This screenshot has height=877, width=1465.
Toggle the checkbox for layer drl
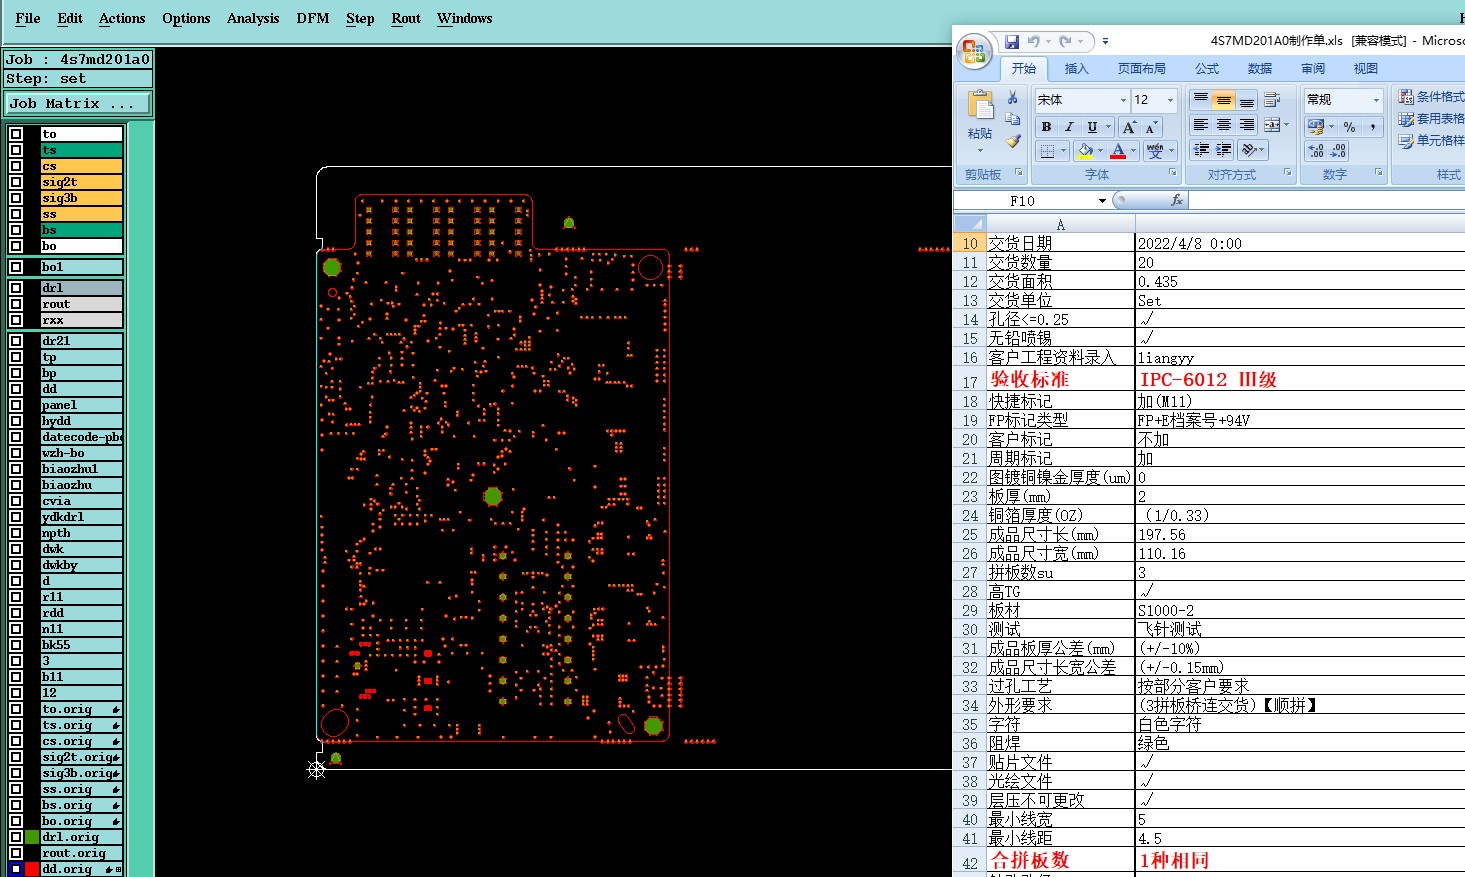pos(16,288)
